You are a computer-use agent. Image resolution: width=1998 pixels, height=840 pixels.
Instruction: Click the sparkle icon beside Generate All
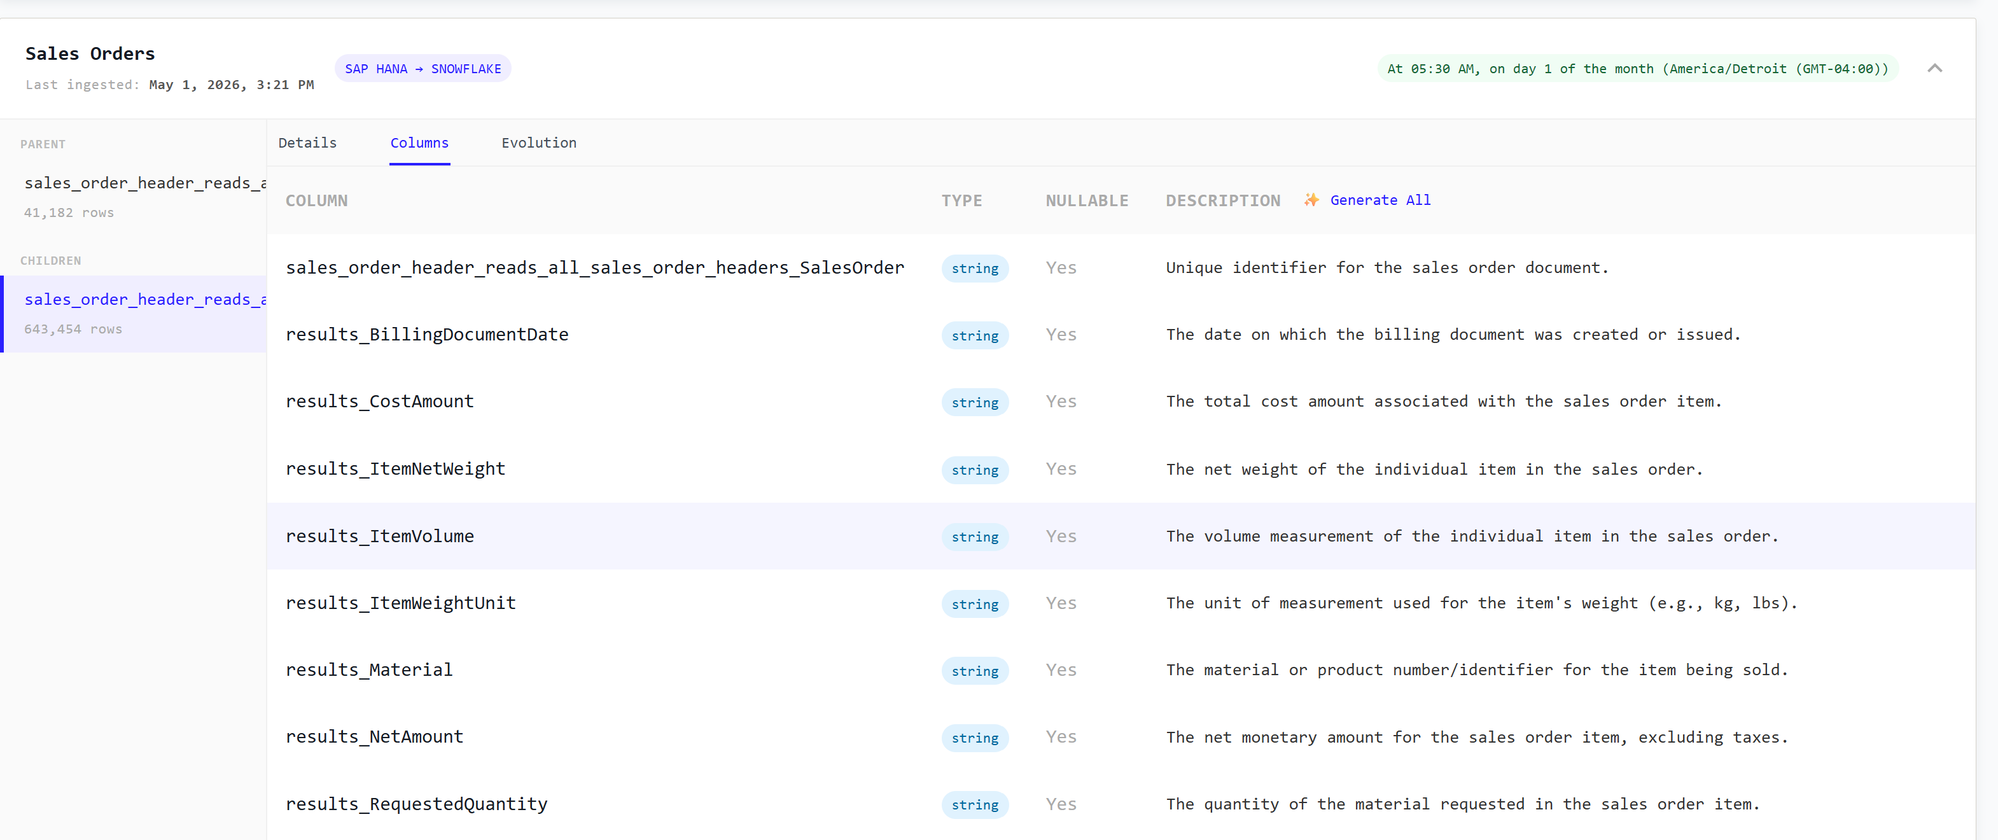pos(1311,200)
